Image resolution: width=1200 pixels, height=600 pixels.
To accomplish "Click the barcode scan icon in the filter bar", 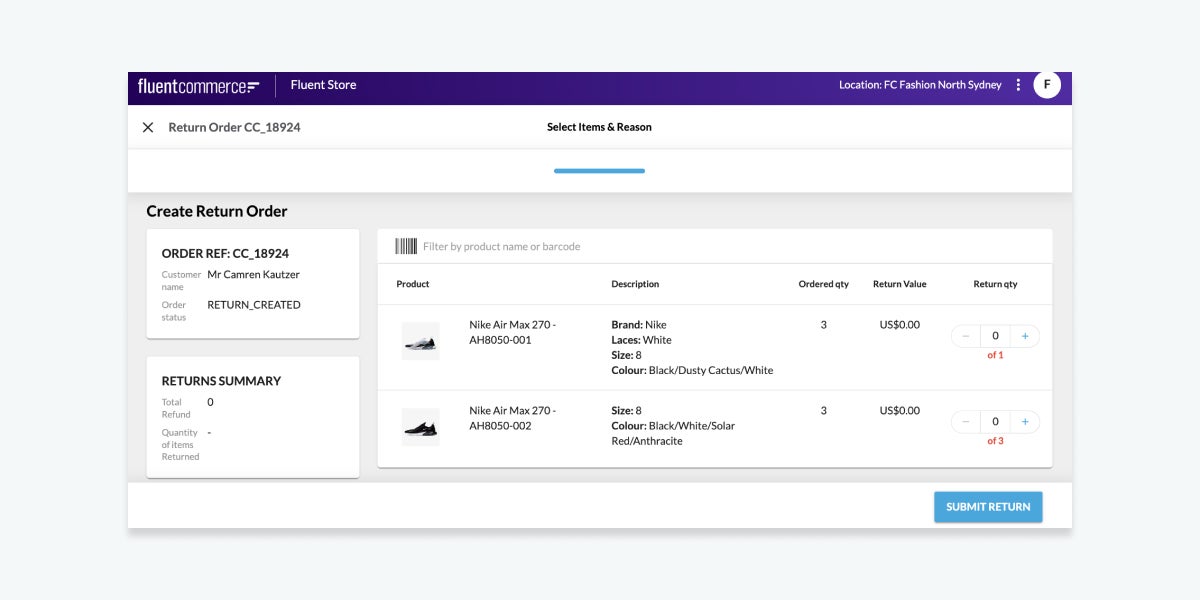I will coord(408,245).
